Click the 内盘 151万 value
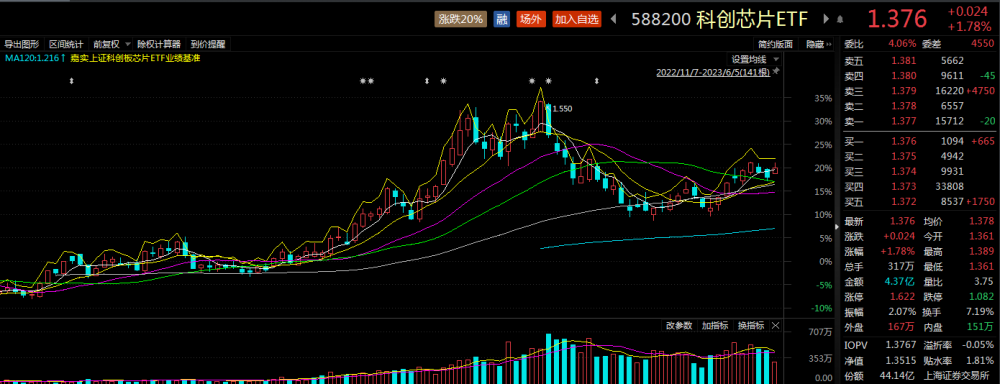Viewport: 1000px width, 384px height. (981, 327)
